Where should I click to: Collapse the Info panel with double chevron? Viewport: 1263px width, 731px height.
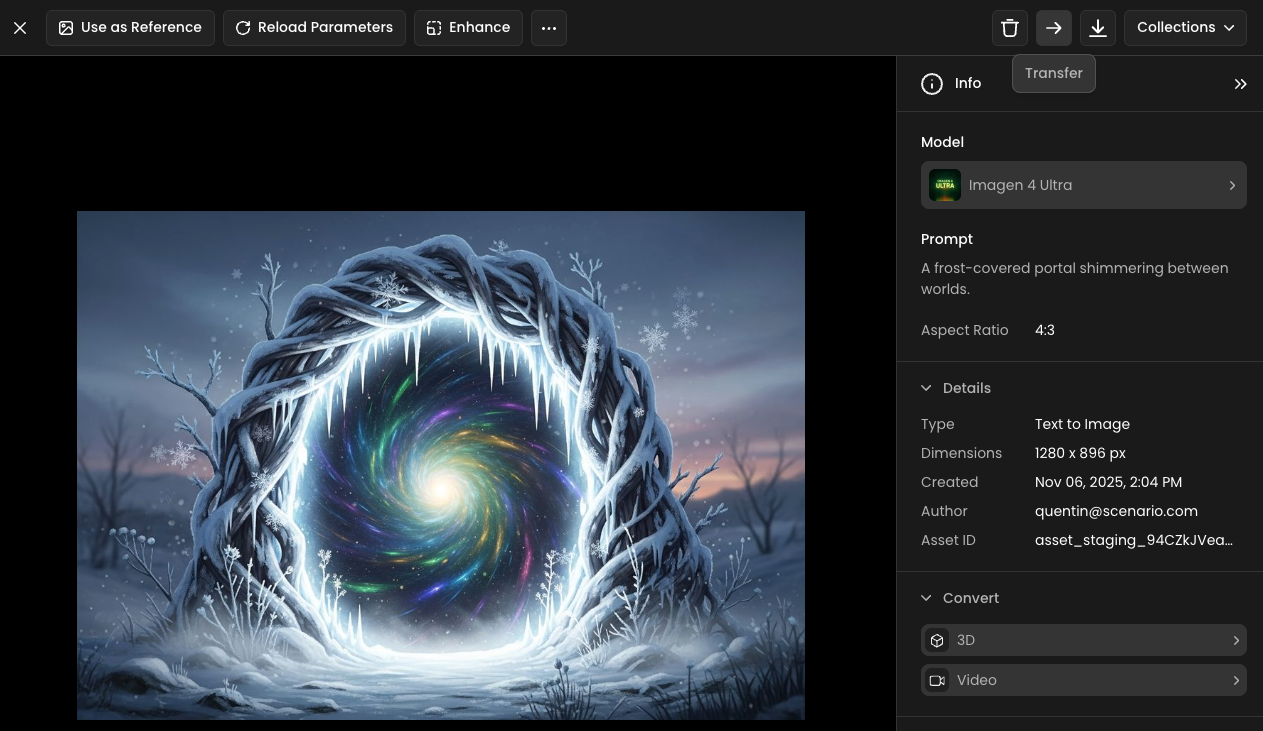pyautogui.click(x=1240, y=84)
